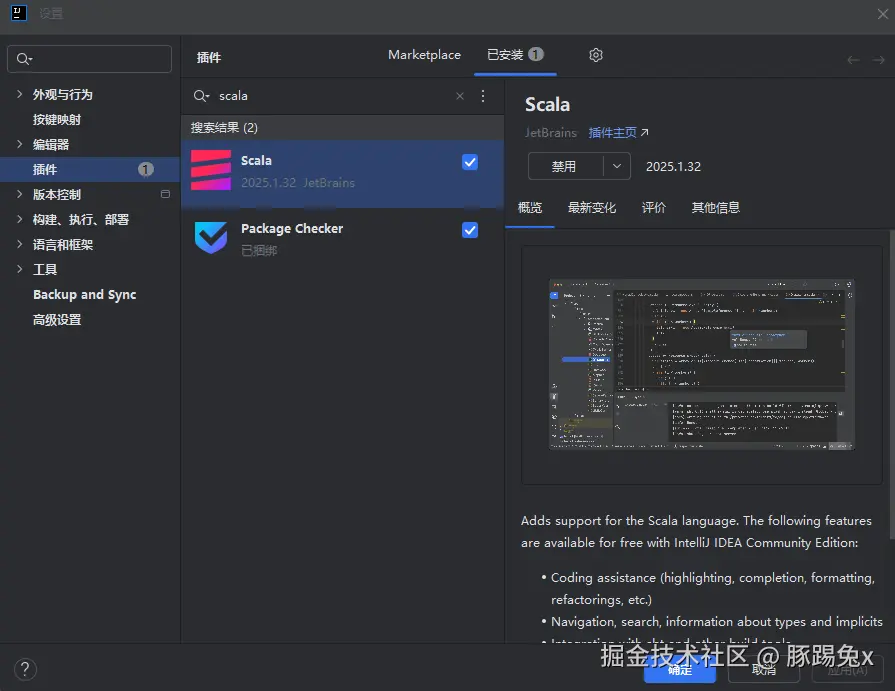Clear the scala plugin search text
This screenshot has width=895, height=691.
click(459, 96)
